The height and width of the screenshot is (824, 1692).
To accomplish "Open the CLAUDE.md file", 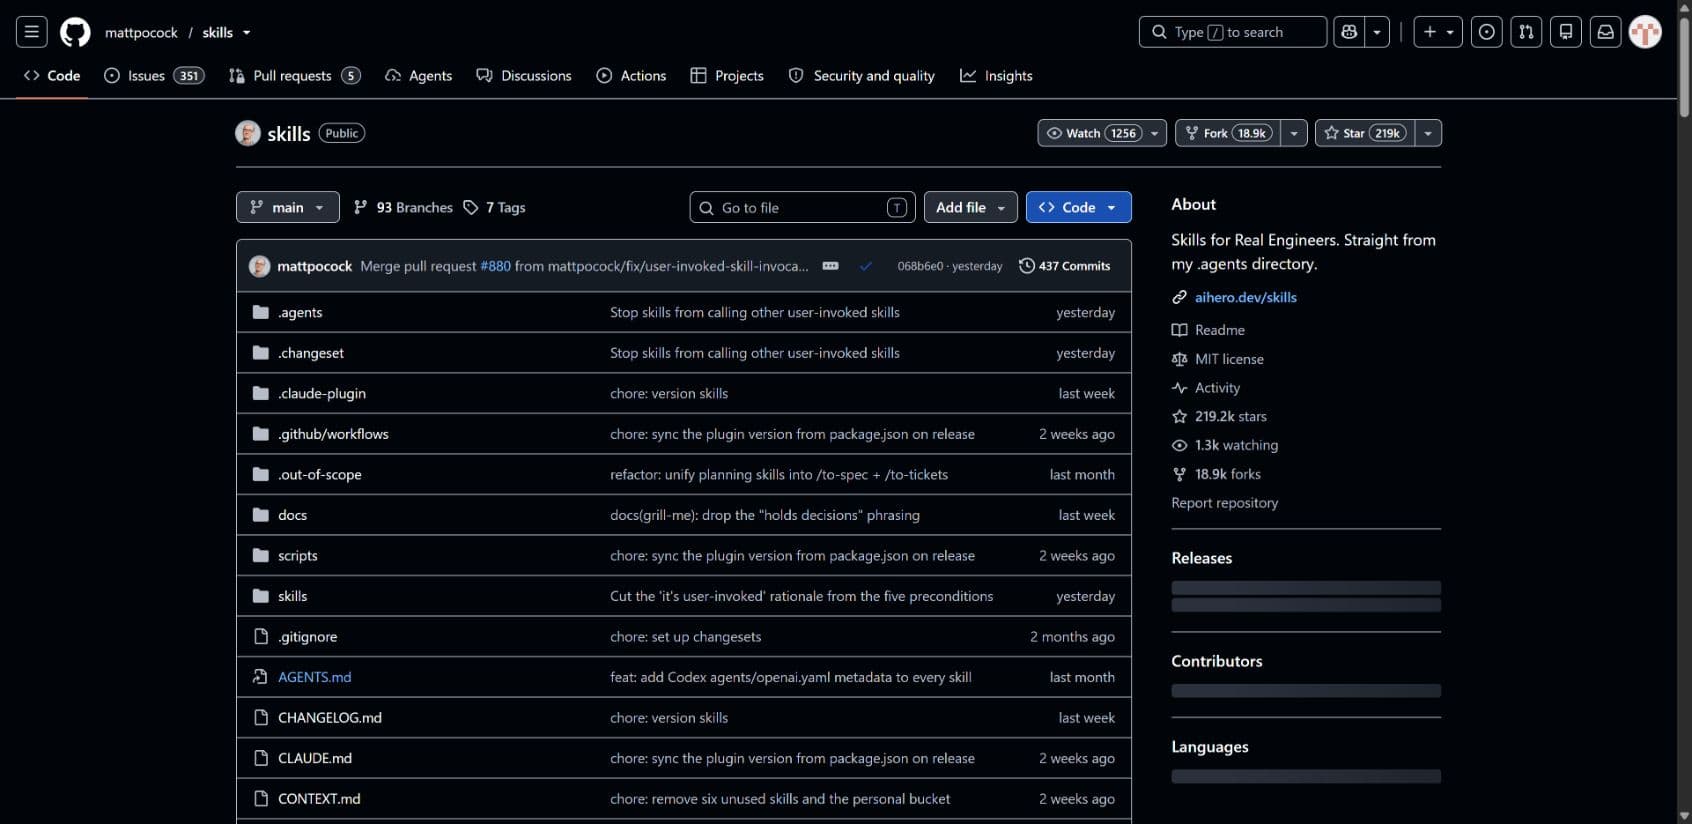I will [315, 758].
